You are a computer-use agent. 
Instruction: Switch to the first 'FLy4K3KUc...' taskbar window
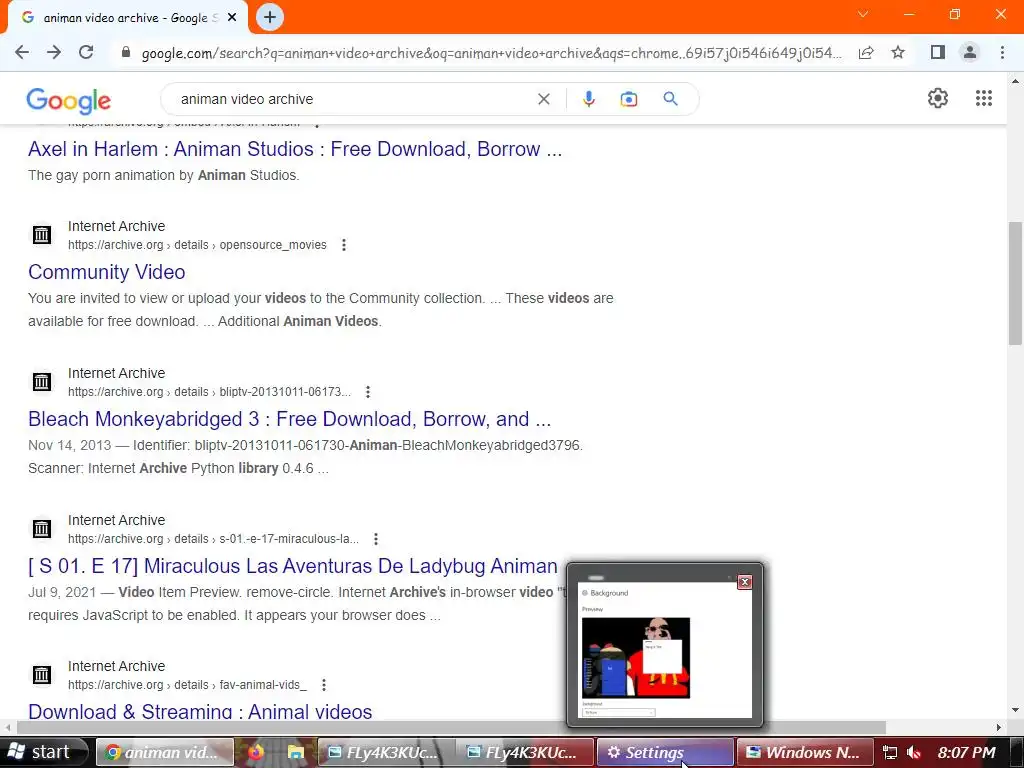(x=386, y=752)
